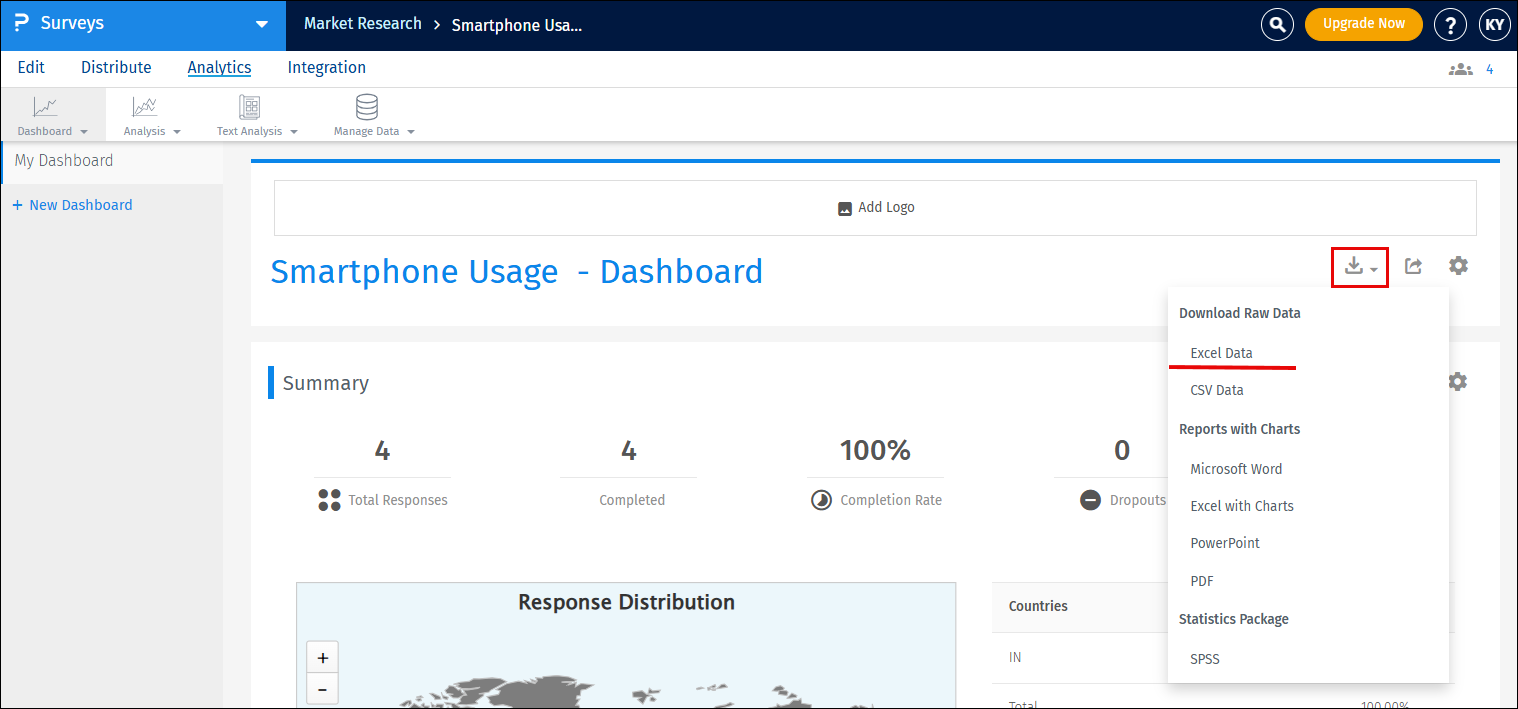The height and width of the screenshot is (709, 1518).
Task: Select SPSS statistics package option
Action: 1205,659
